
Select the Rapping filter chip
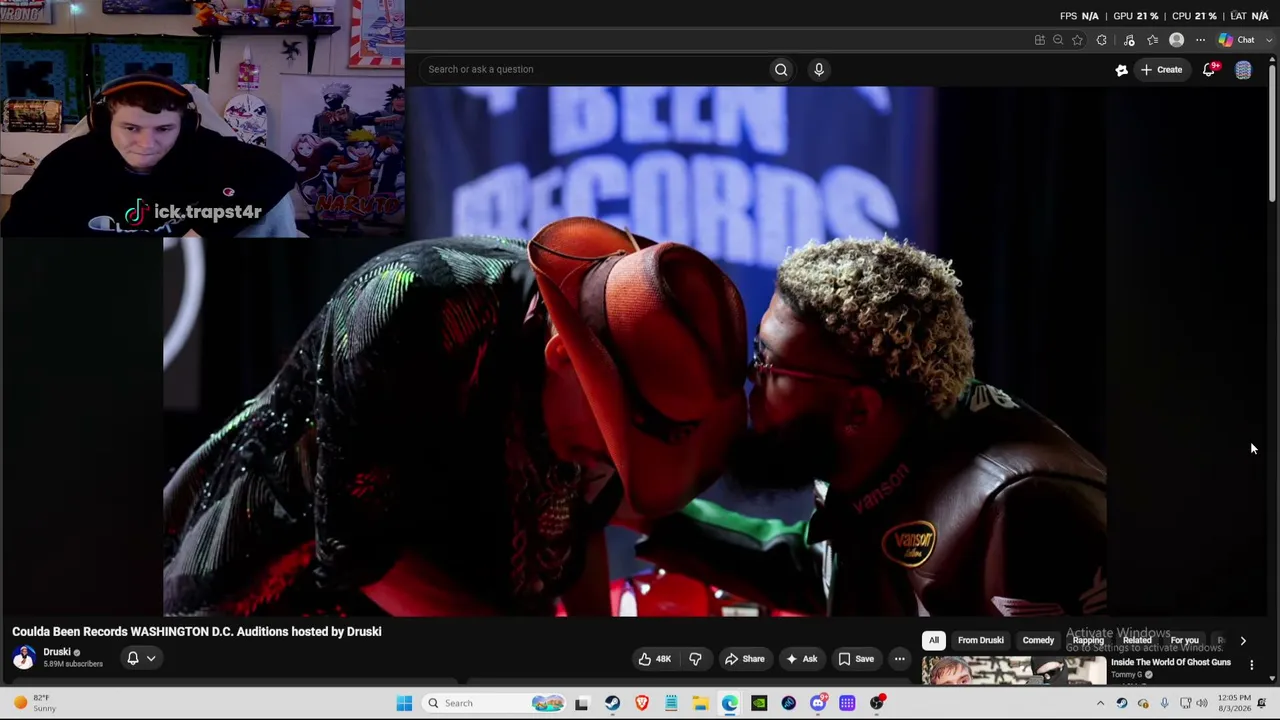pyautogui.click(x=1088, y=640)
